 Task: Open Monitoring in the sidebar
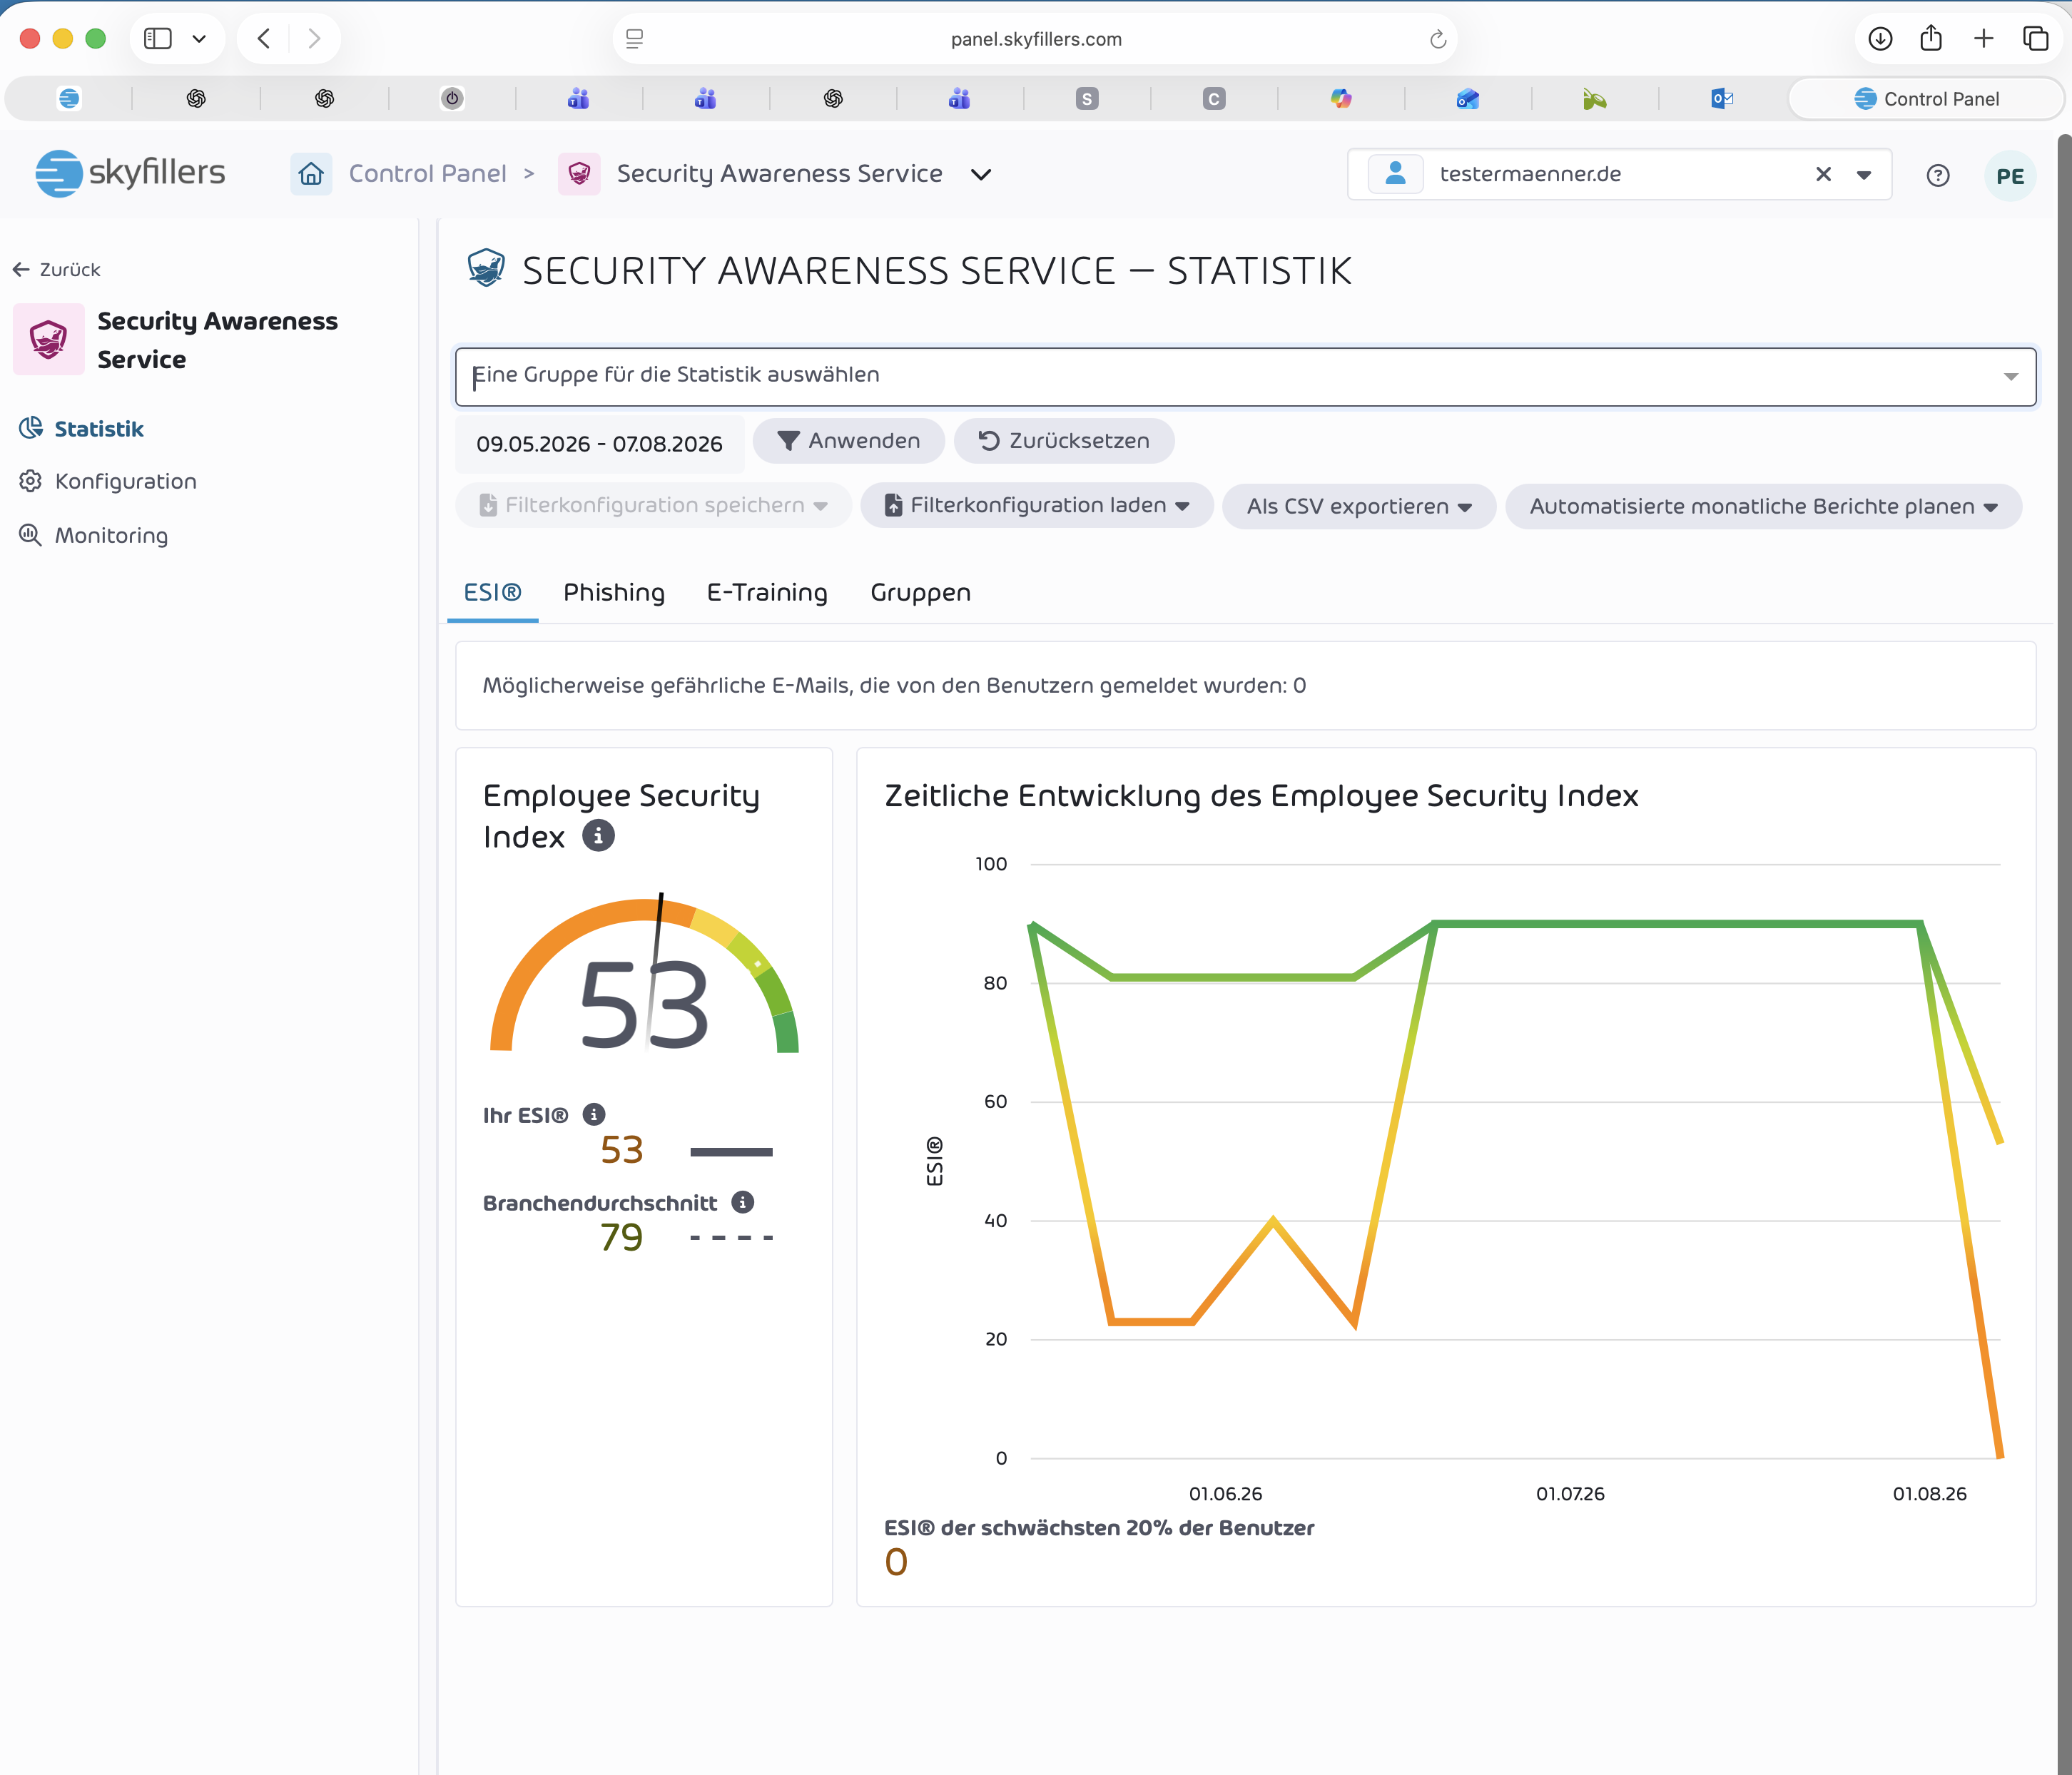pos(111,535)
